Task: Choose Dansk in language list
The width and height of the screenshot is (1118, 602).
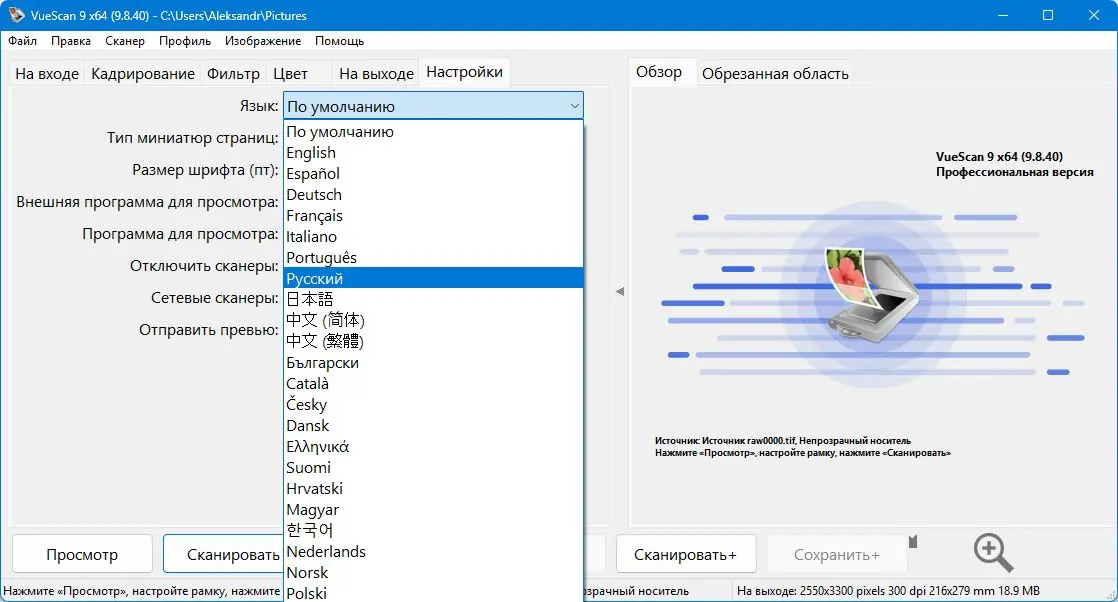Action: [434, 425]
